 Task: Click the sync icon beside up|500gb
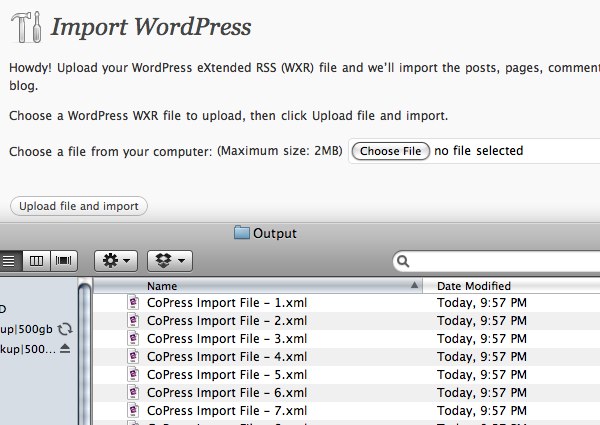(x=65, y=329)
